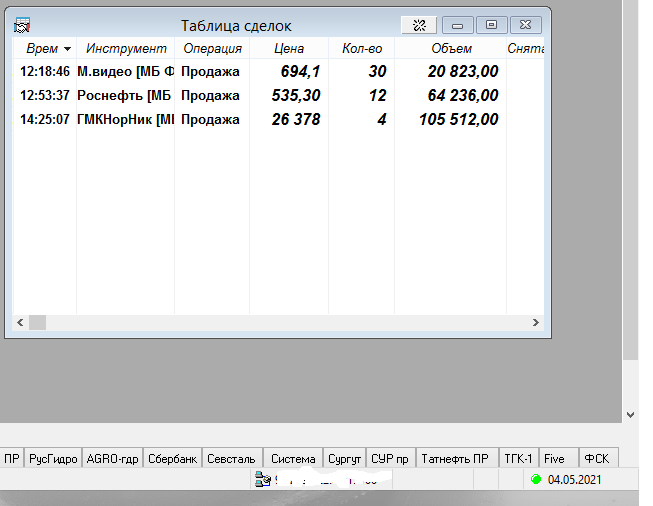
Task: Click Продажа in the М.видео row
Action: [x=210, y=72]
